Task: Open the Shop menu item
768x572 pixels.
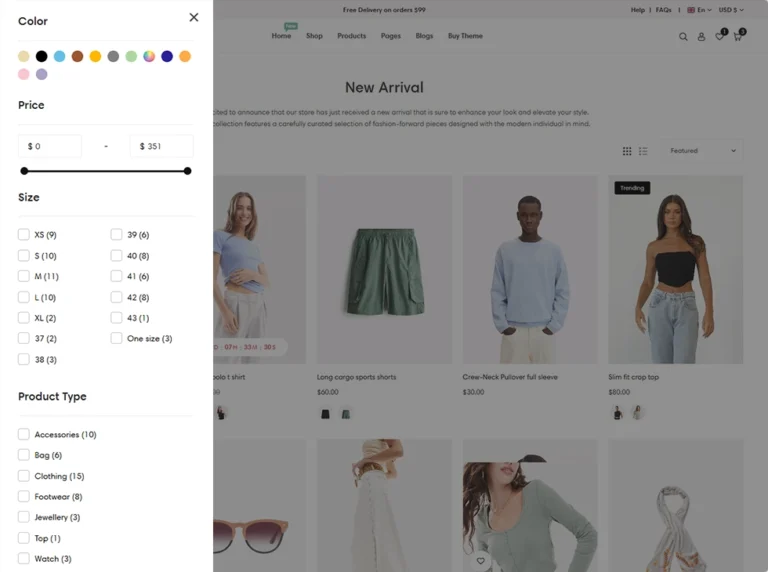Action: tap(314, 36)
